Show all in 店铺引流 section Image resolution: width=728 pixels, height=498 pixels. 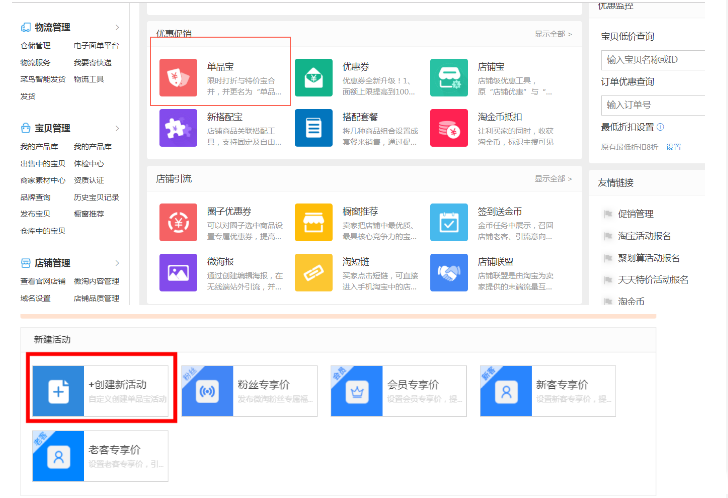[553, 179]
